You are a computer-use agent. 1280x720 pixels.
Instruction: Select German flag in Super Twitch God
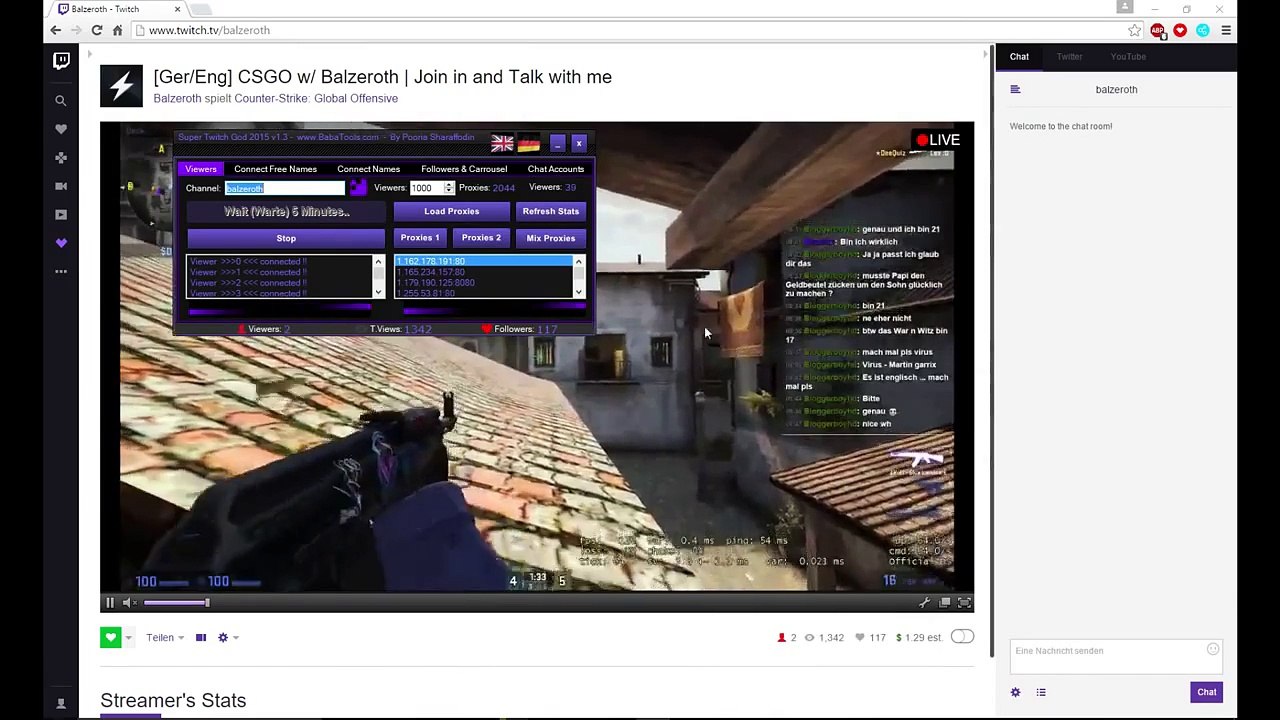529,144
